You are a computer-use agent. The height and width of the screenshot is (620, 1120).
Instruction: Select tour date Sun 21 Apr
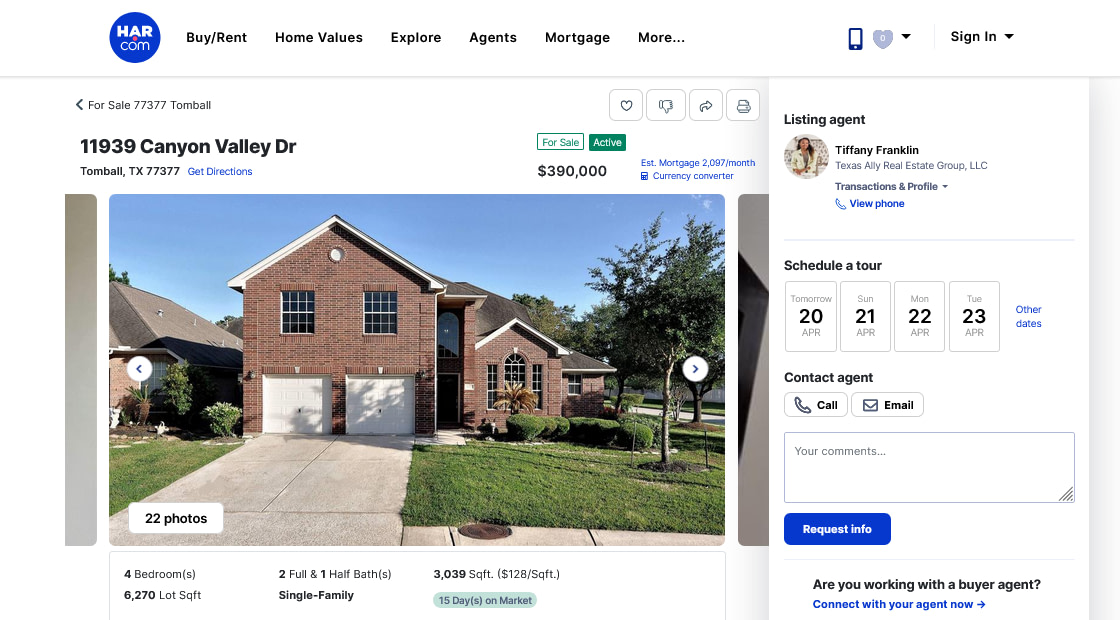tap(865, 316)
